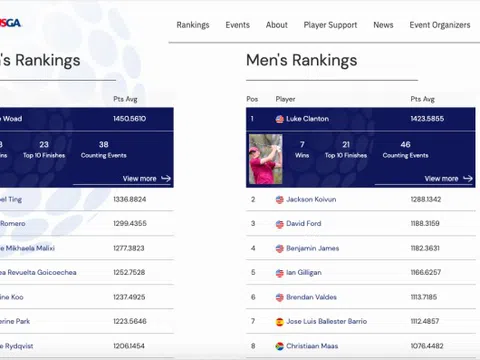Click the arrow icon in women's View more
Viewport: 480px width, 360px height.
point(166,179)
